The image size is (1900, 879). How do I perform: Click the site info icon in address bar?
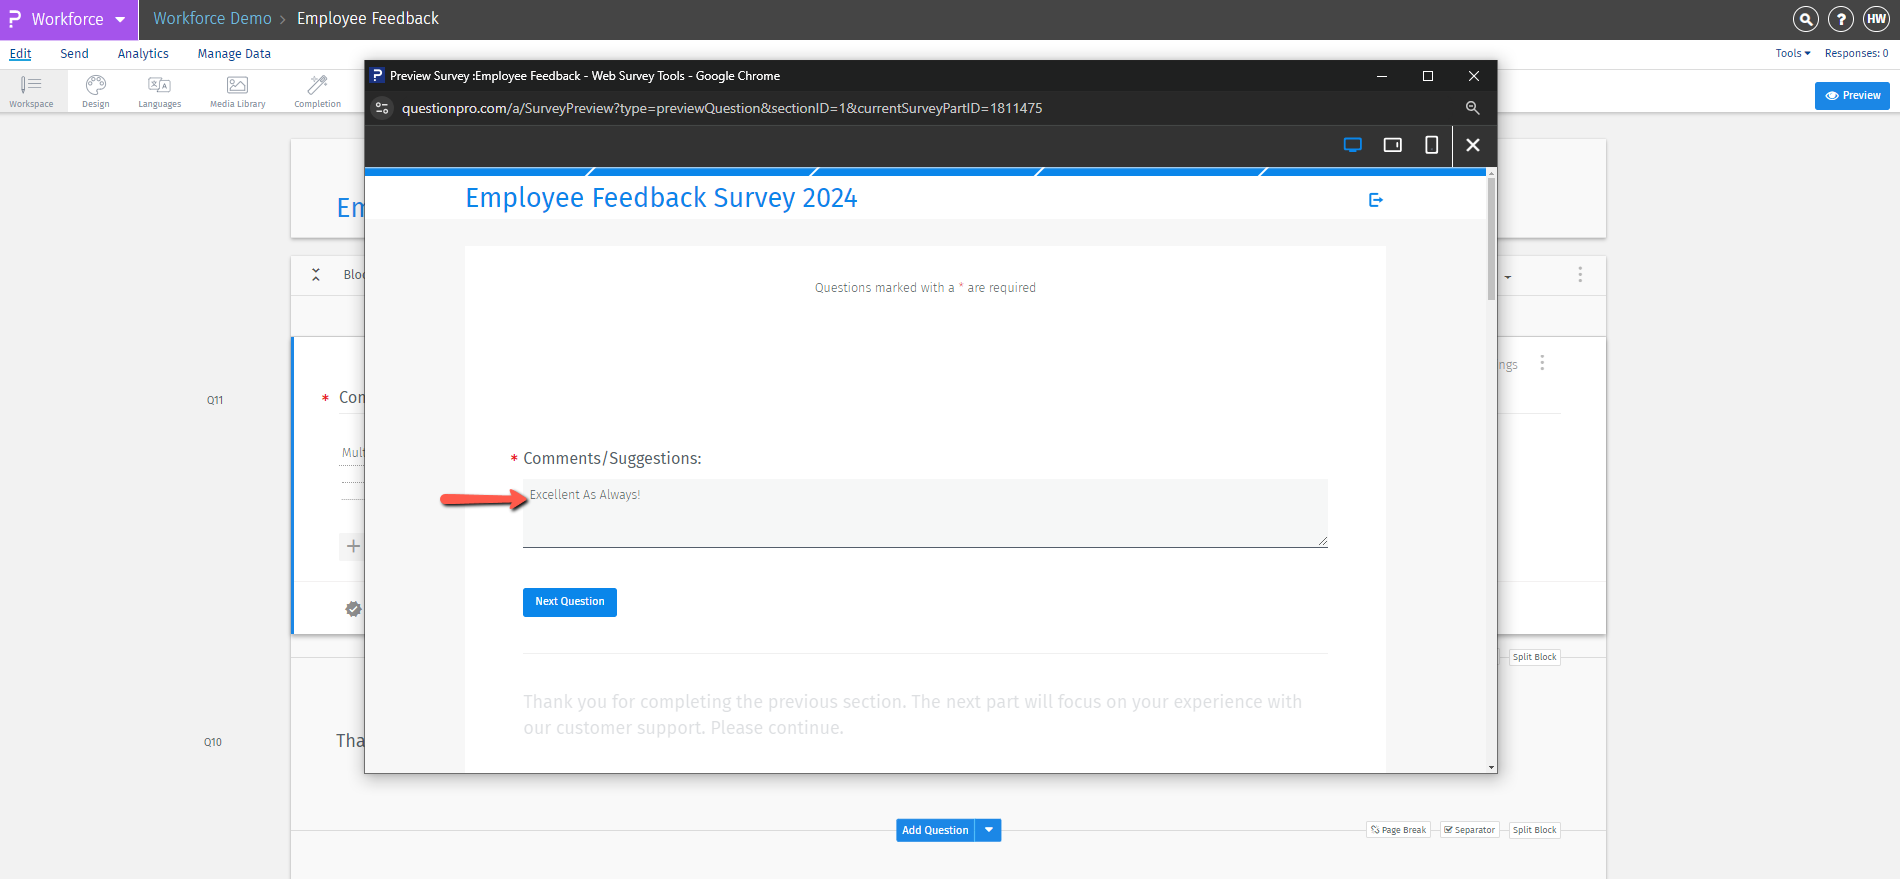(x=382, y=108)
